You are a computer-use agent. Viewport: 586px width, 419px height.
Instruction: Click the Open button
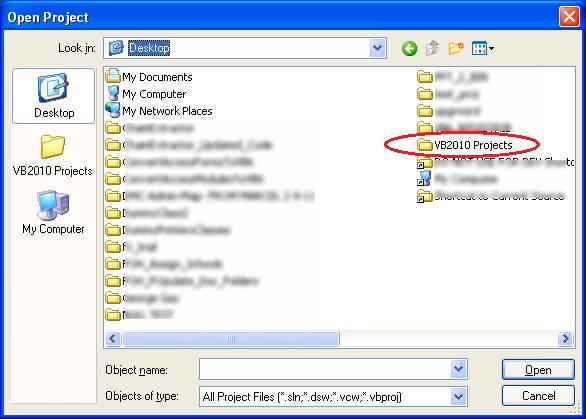tap(538, 370)
